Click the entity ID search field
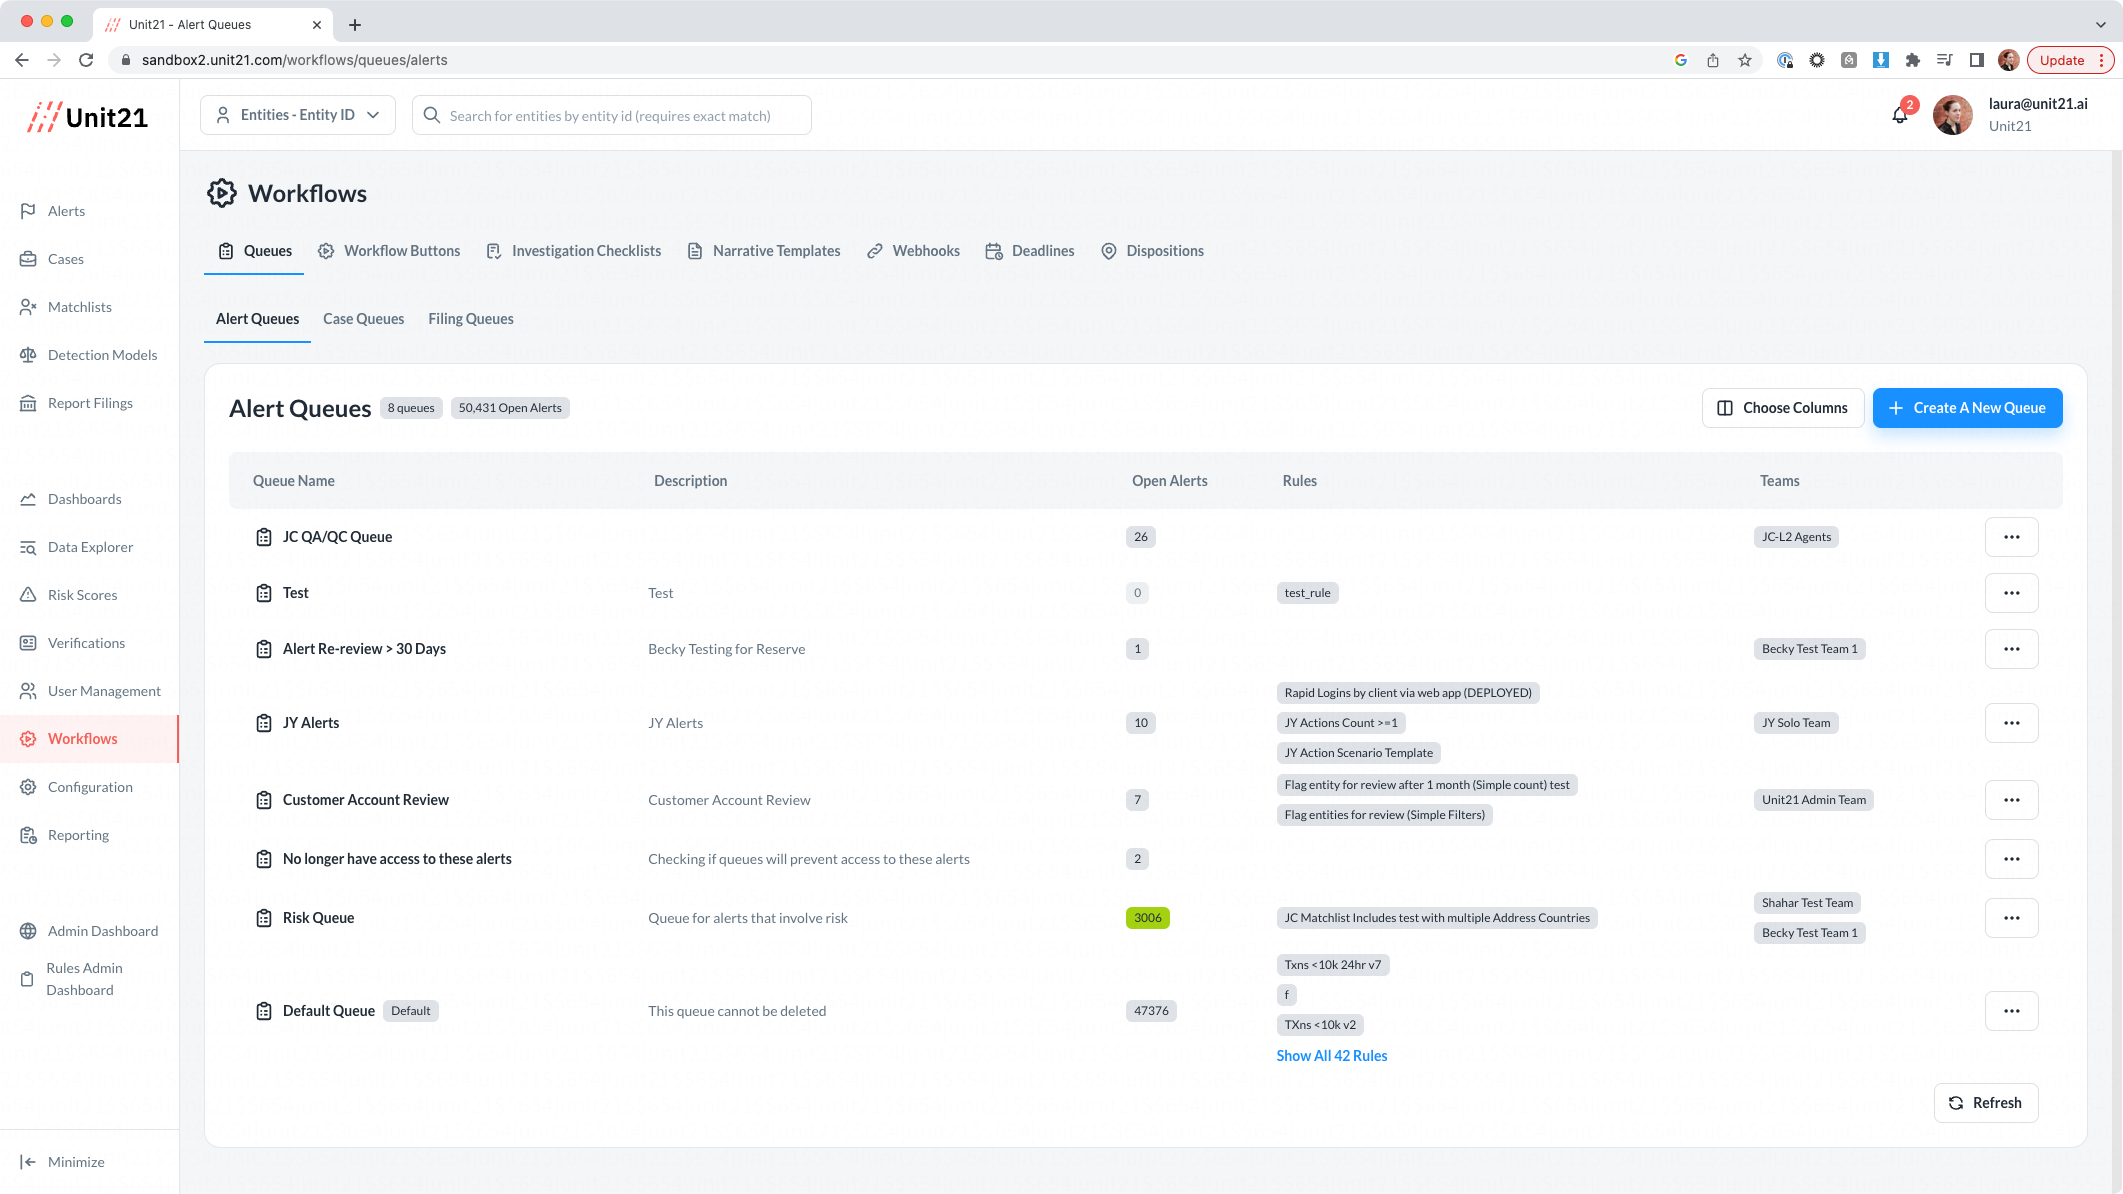The image size is (2123, 1194). pos(612,116)
